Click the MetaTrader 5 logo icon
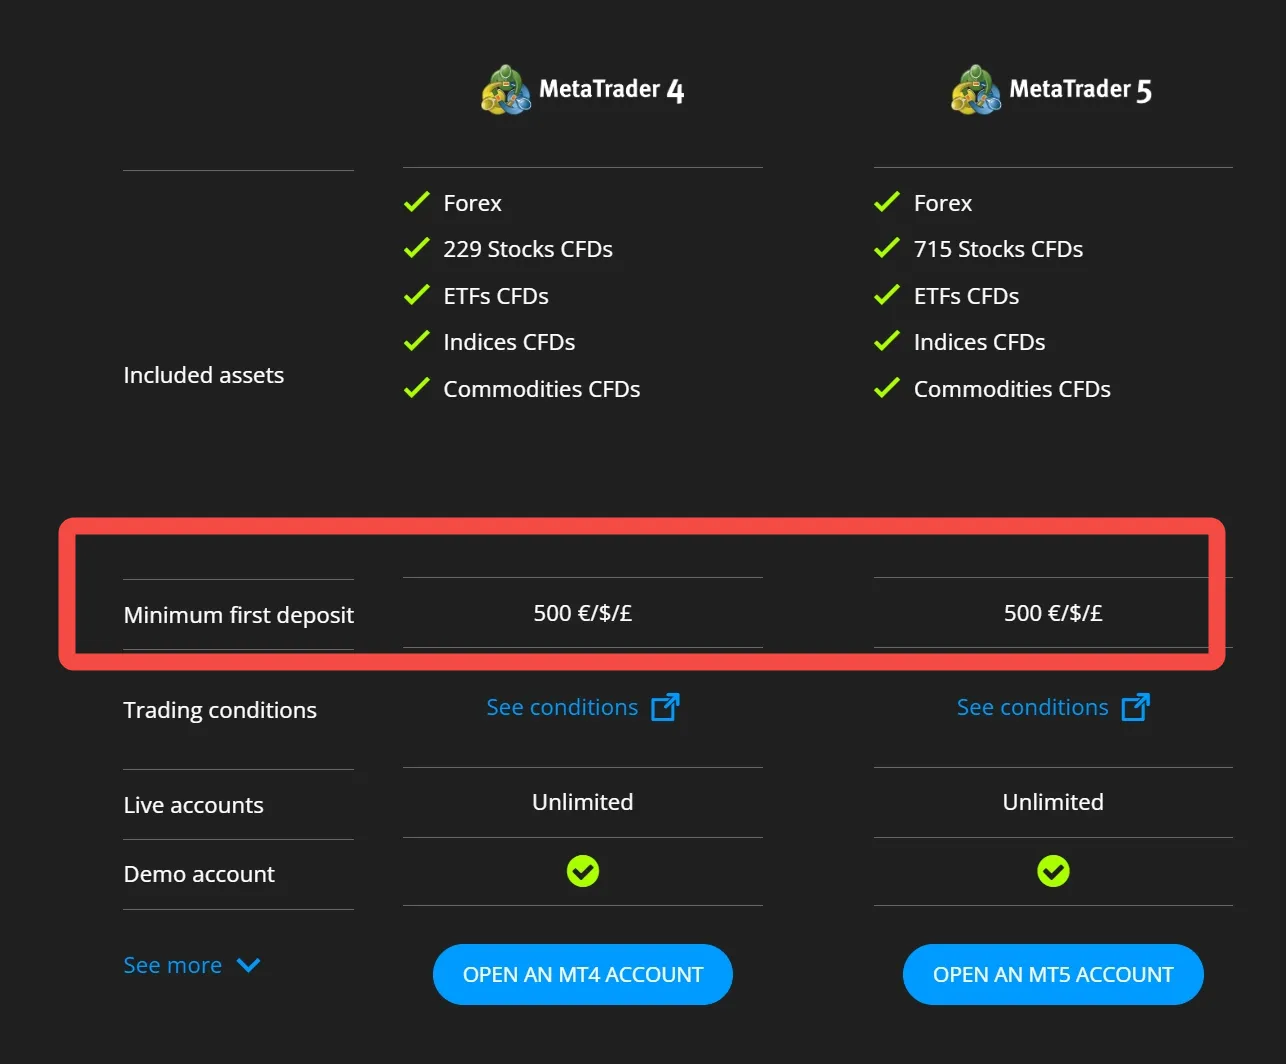This screenshot has height=1064, width=1286. 977,91
